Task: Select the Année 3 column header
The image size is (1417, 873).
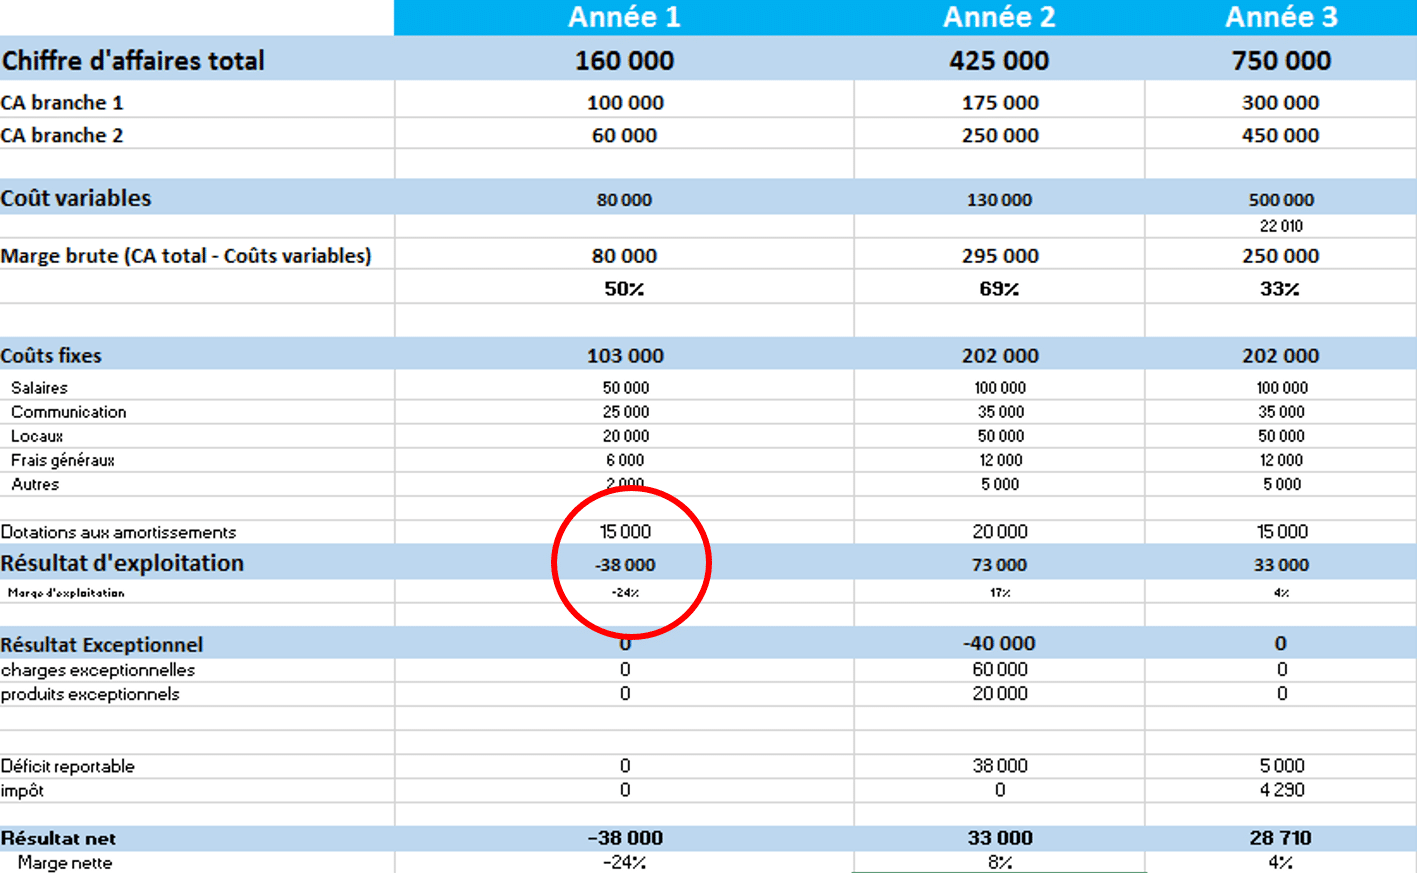Action: pos(1281,17)
